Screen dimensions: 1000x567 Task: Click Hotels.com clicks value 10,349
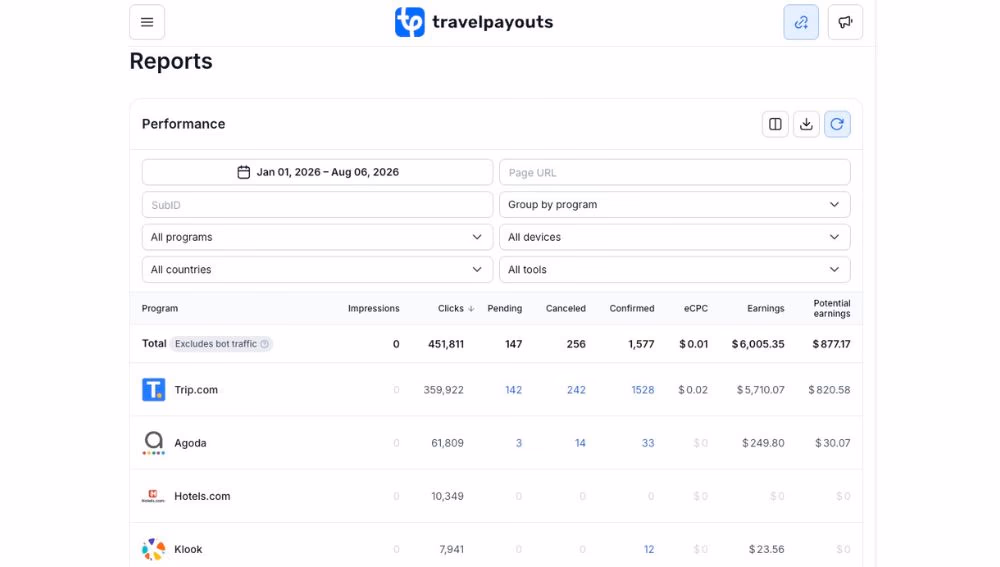447,496
